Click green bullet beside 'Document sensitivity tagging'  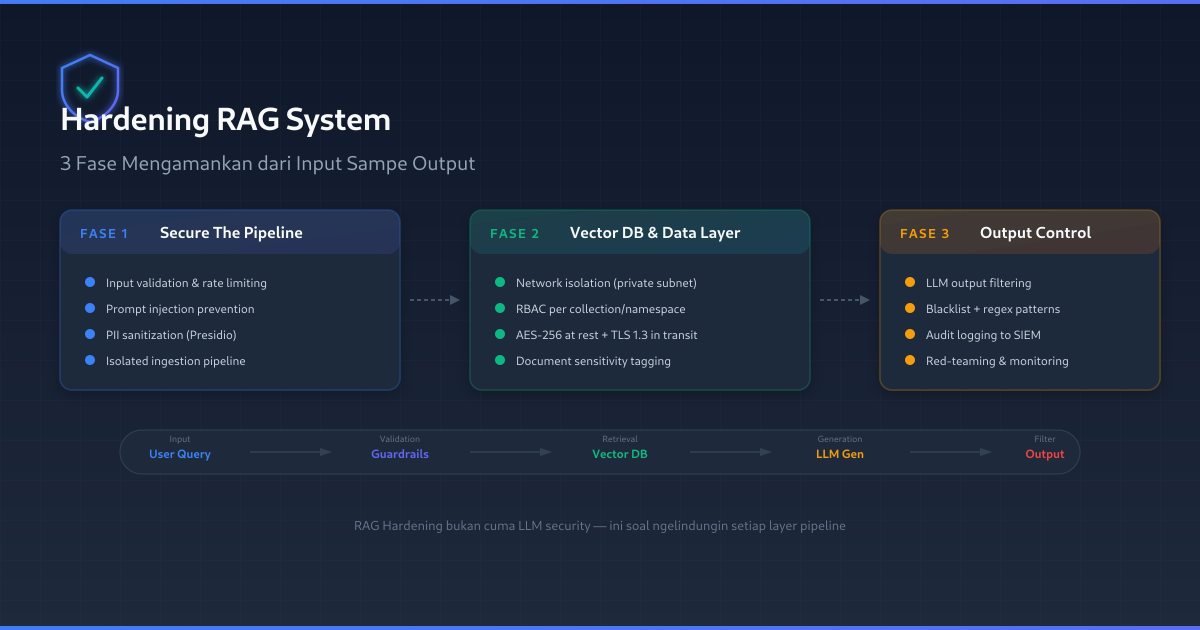[500, 361]
